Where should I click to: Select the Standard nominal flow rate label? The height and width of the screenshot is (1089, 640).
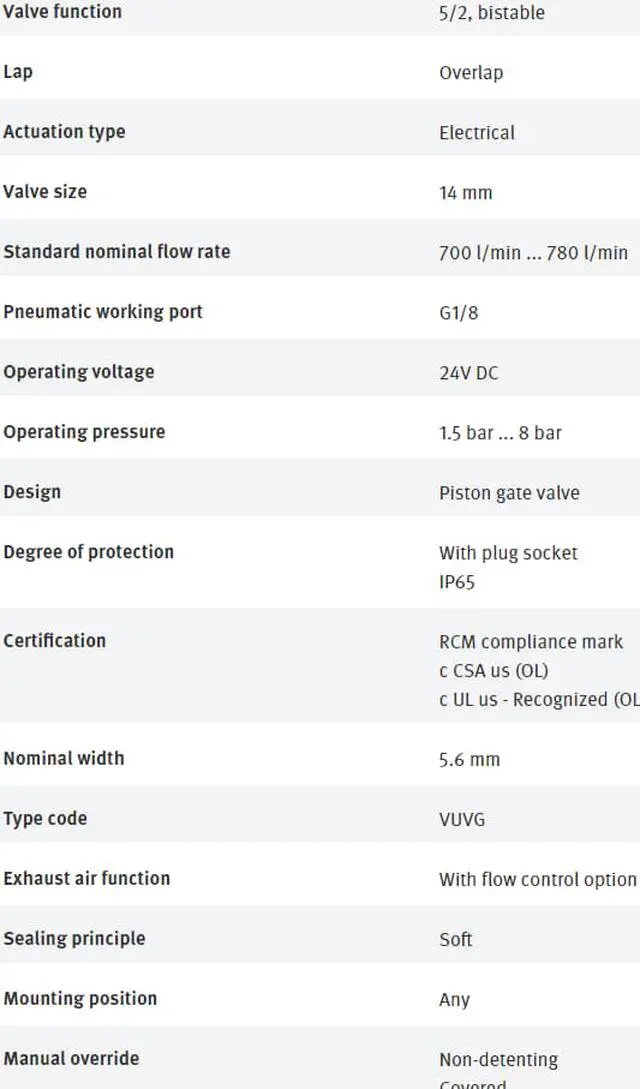click(117, 251)
